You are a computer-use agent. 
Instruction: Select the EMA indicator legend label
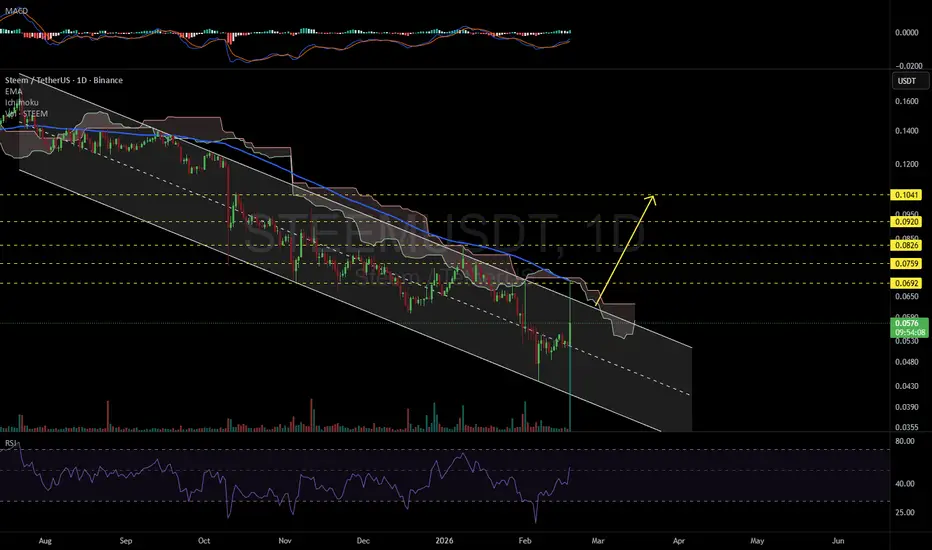point(13,91)
